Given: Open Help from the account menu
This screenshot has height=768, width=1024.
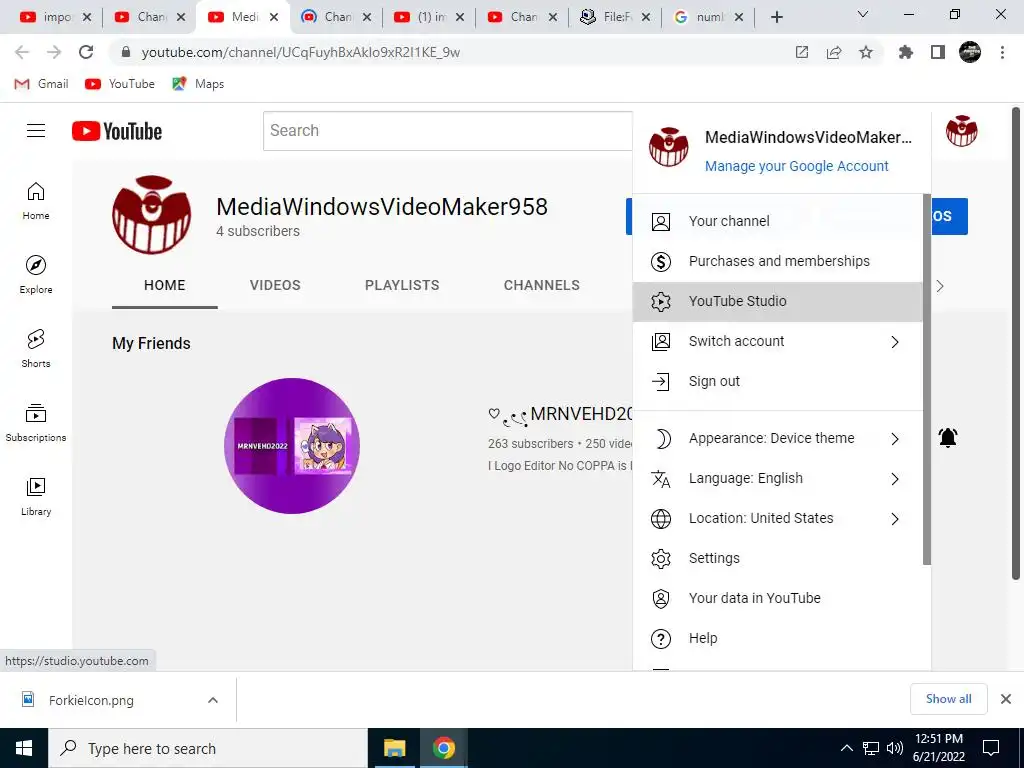Looking at the screenshot, I should click(x=777, y=638).
